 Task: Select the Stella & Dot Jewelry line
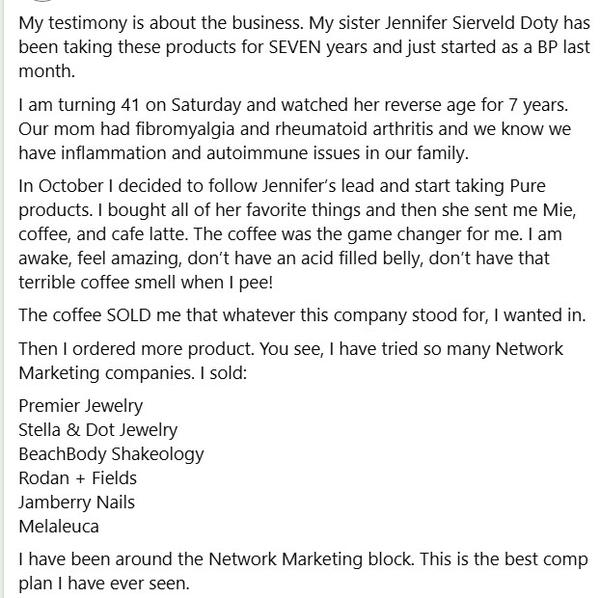point(98,430)
